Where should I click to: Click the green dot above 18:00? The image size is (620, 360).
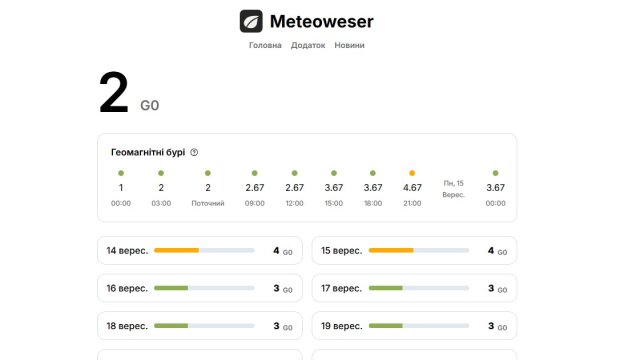point(372,173)
